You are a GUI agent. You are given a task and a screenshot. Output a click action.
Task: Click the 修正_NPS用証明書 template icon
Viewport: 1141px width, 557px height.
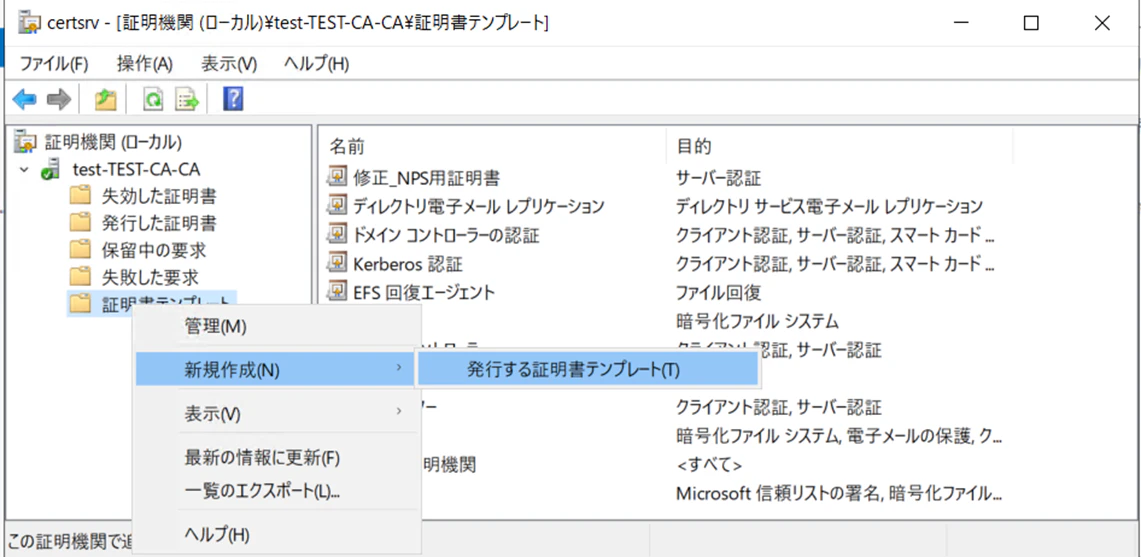337,178
